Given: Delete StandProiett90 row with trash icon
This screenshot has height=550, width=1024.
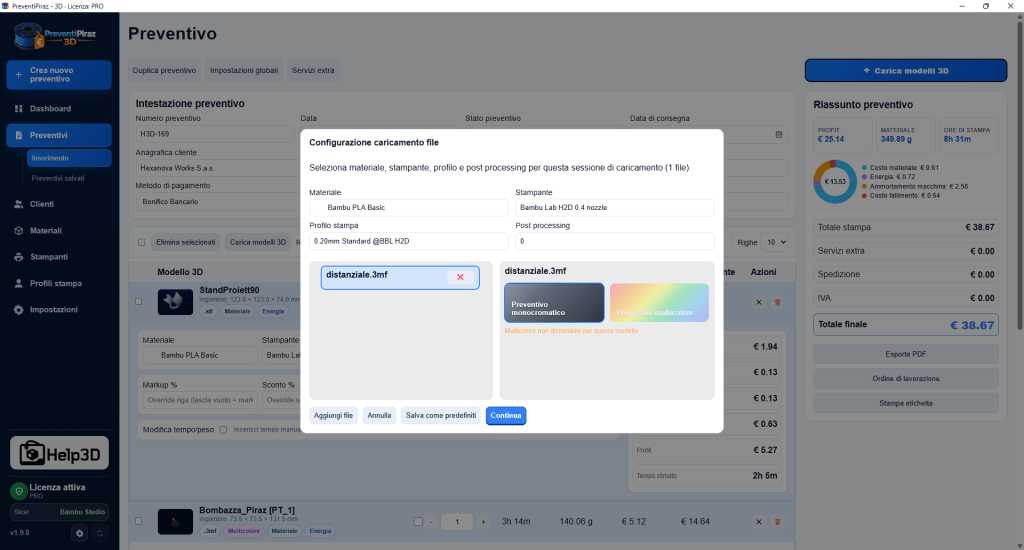Looking at the screenshot, I should click(777, 302).
